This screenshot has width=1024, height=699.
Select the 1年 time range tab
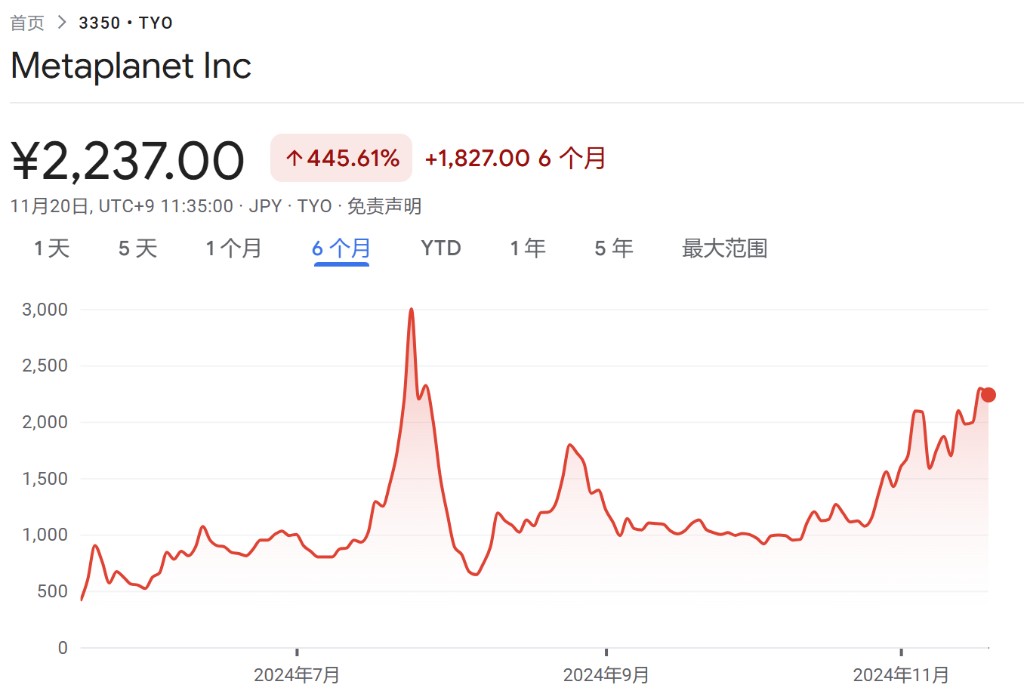(528, 248)
